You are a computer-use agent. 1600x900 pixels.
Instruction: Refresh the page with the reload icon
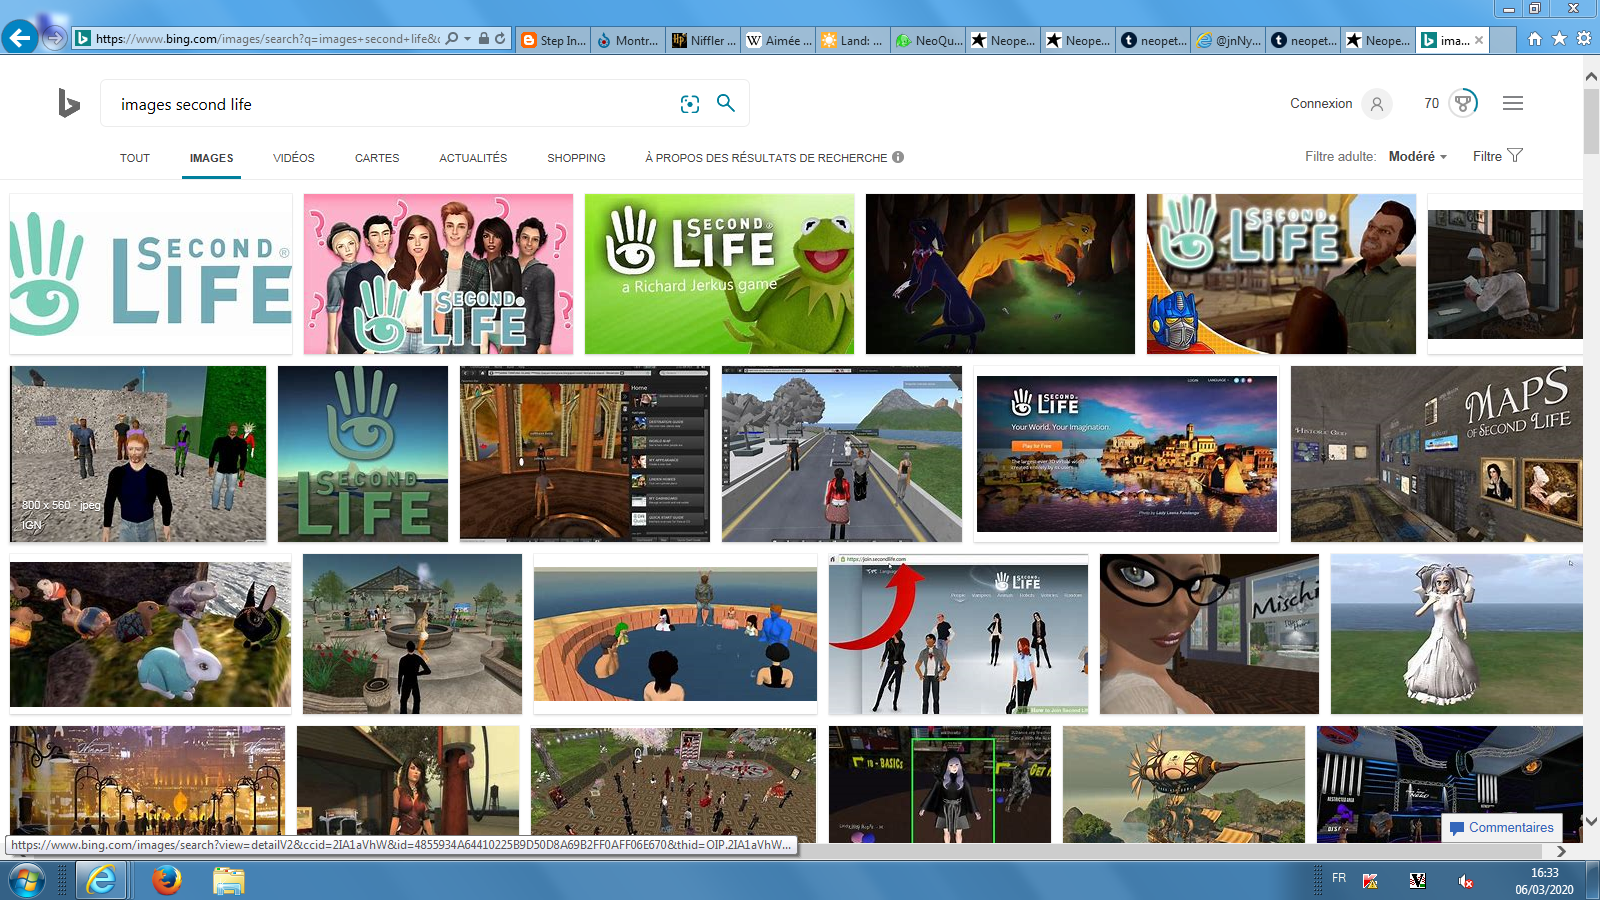click(x=500, y=39)
